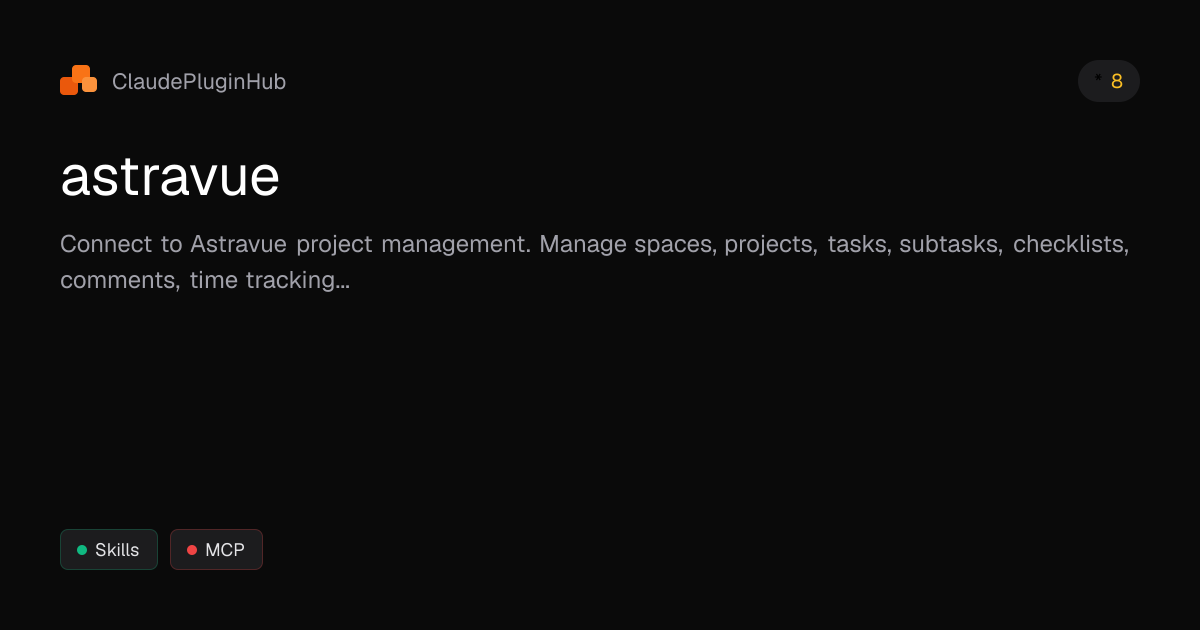The width and height of the screenshot is (1200, 630).
Task: Click the plugin description's first line
Action: tap(594, 244)
